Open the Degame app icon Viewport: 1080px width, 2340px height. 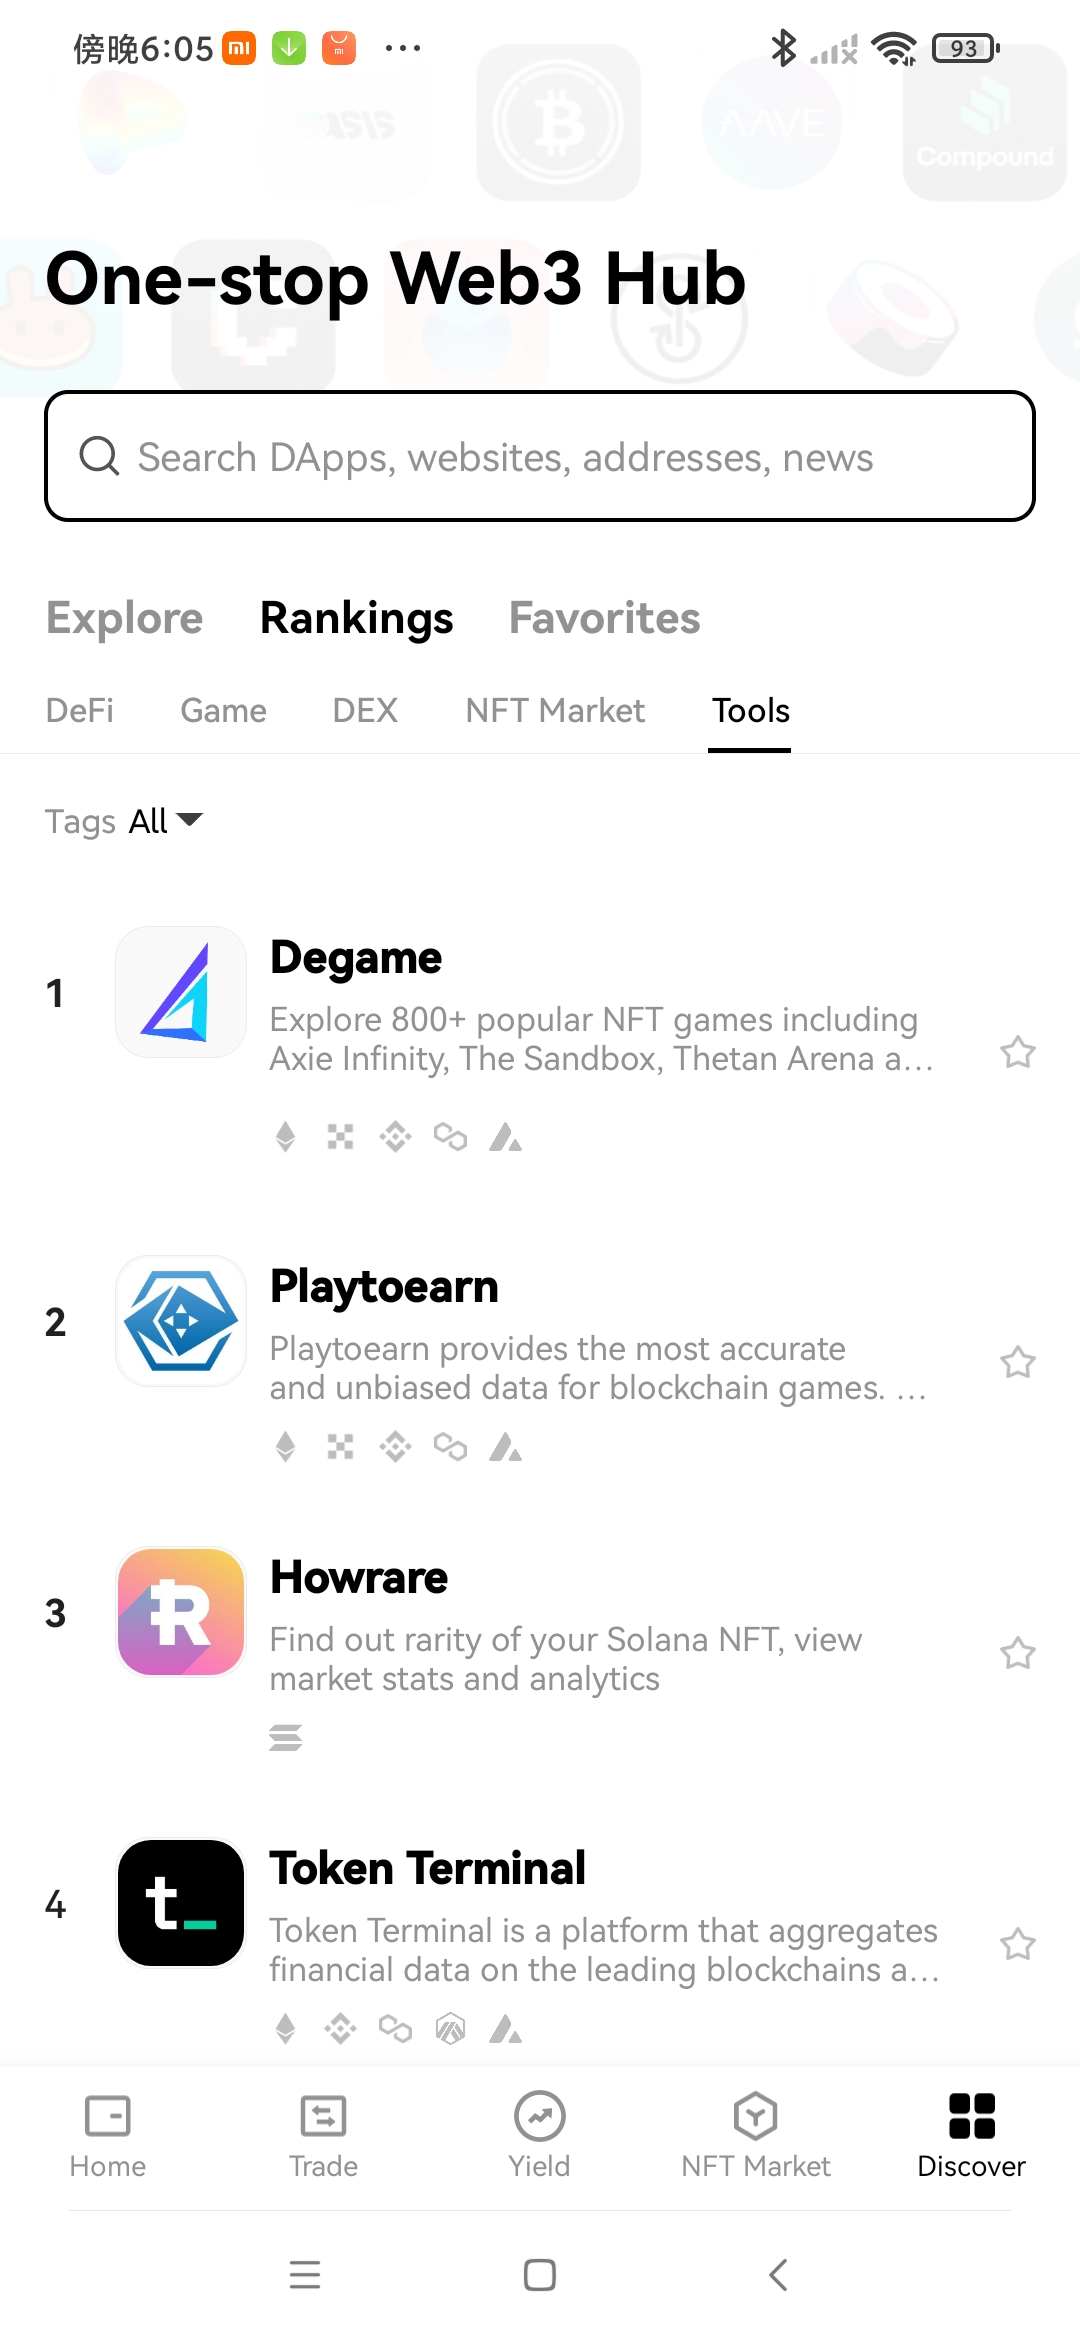(x=181, y=992)
